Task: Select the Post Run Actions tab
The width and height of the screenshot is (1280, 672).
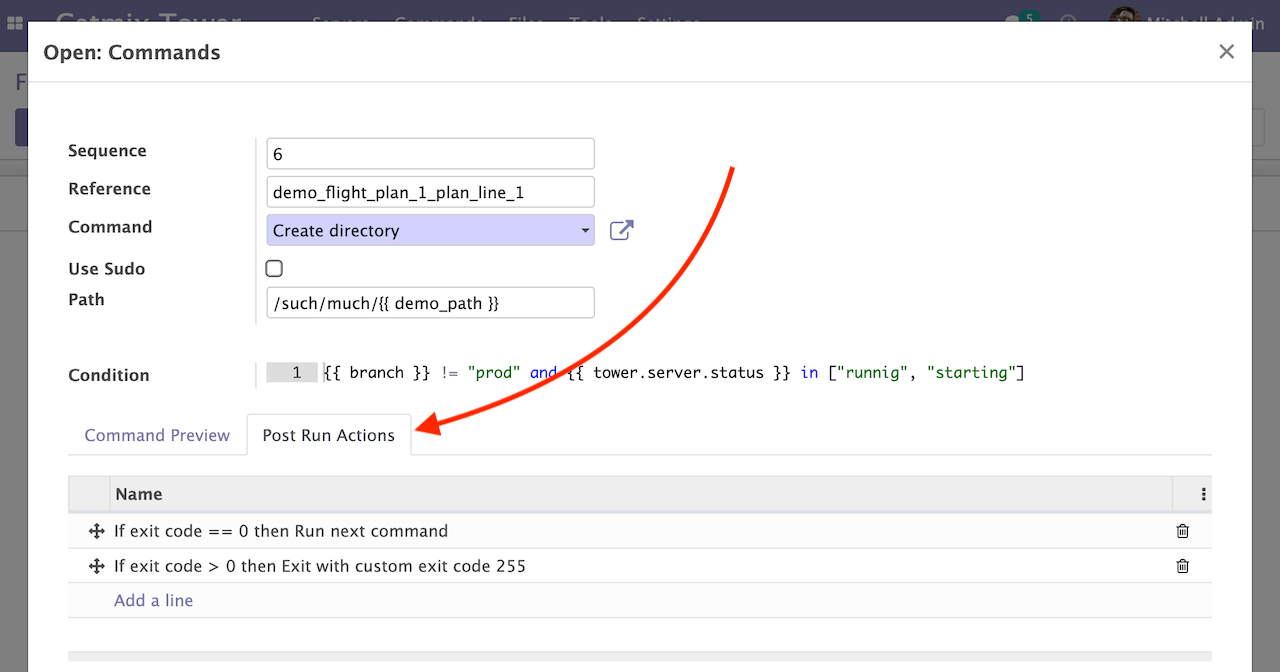Action: point(328,436)
